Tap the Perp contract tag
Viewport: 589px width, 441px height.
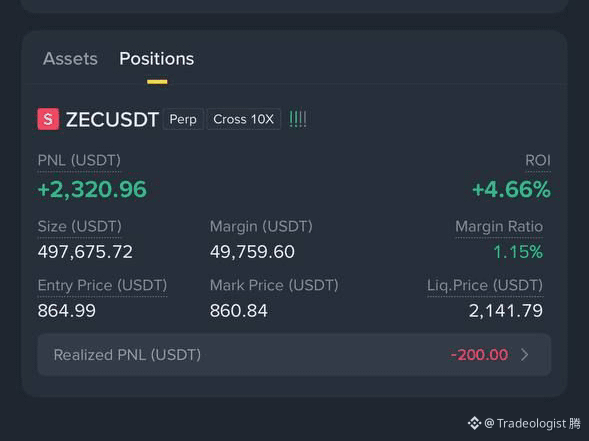[x=183, y=119]
